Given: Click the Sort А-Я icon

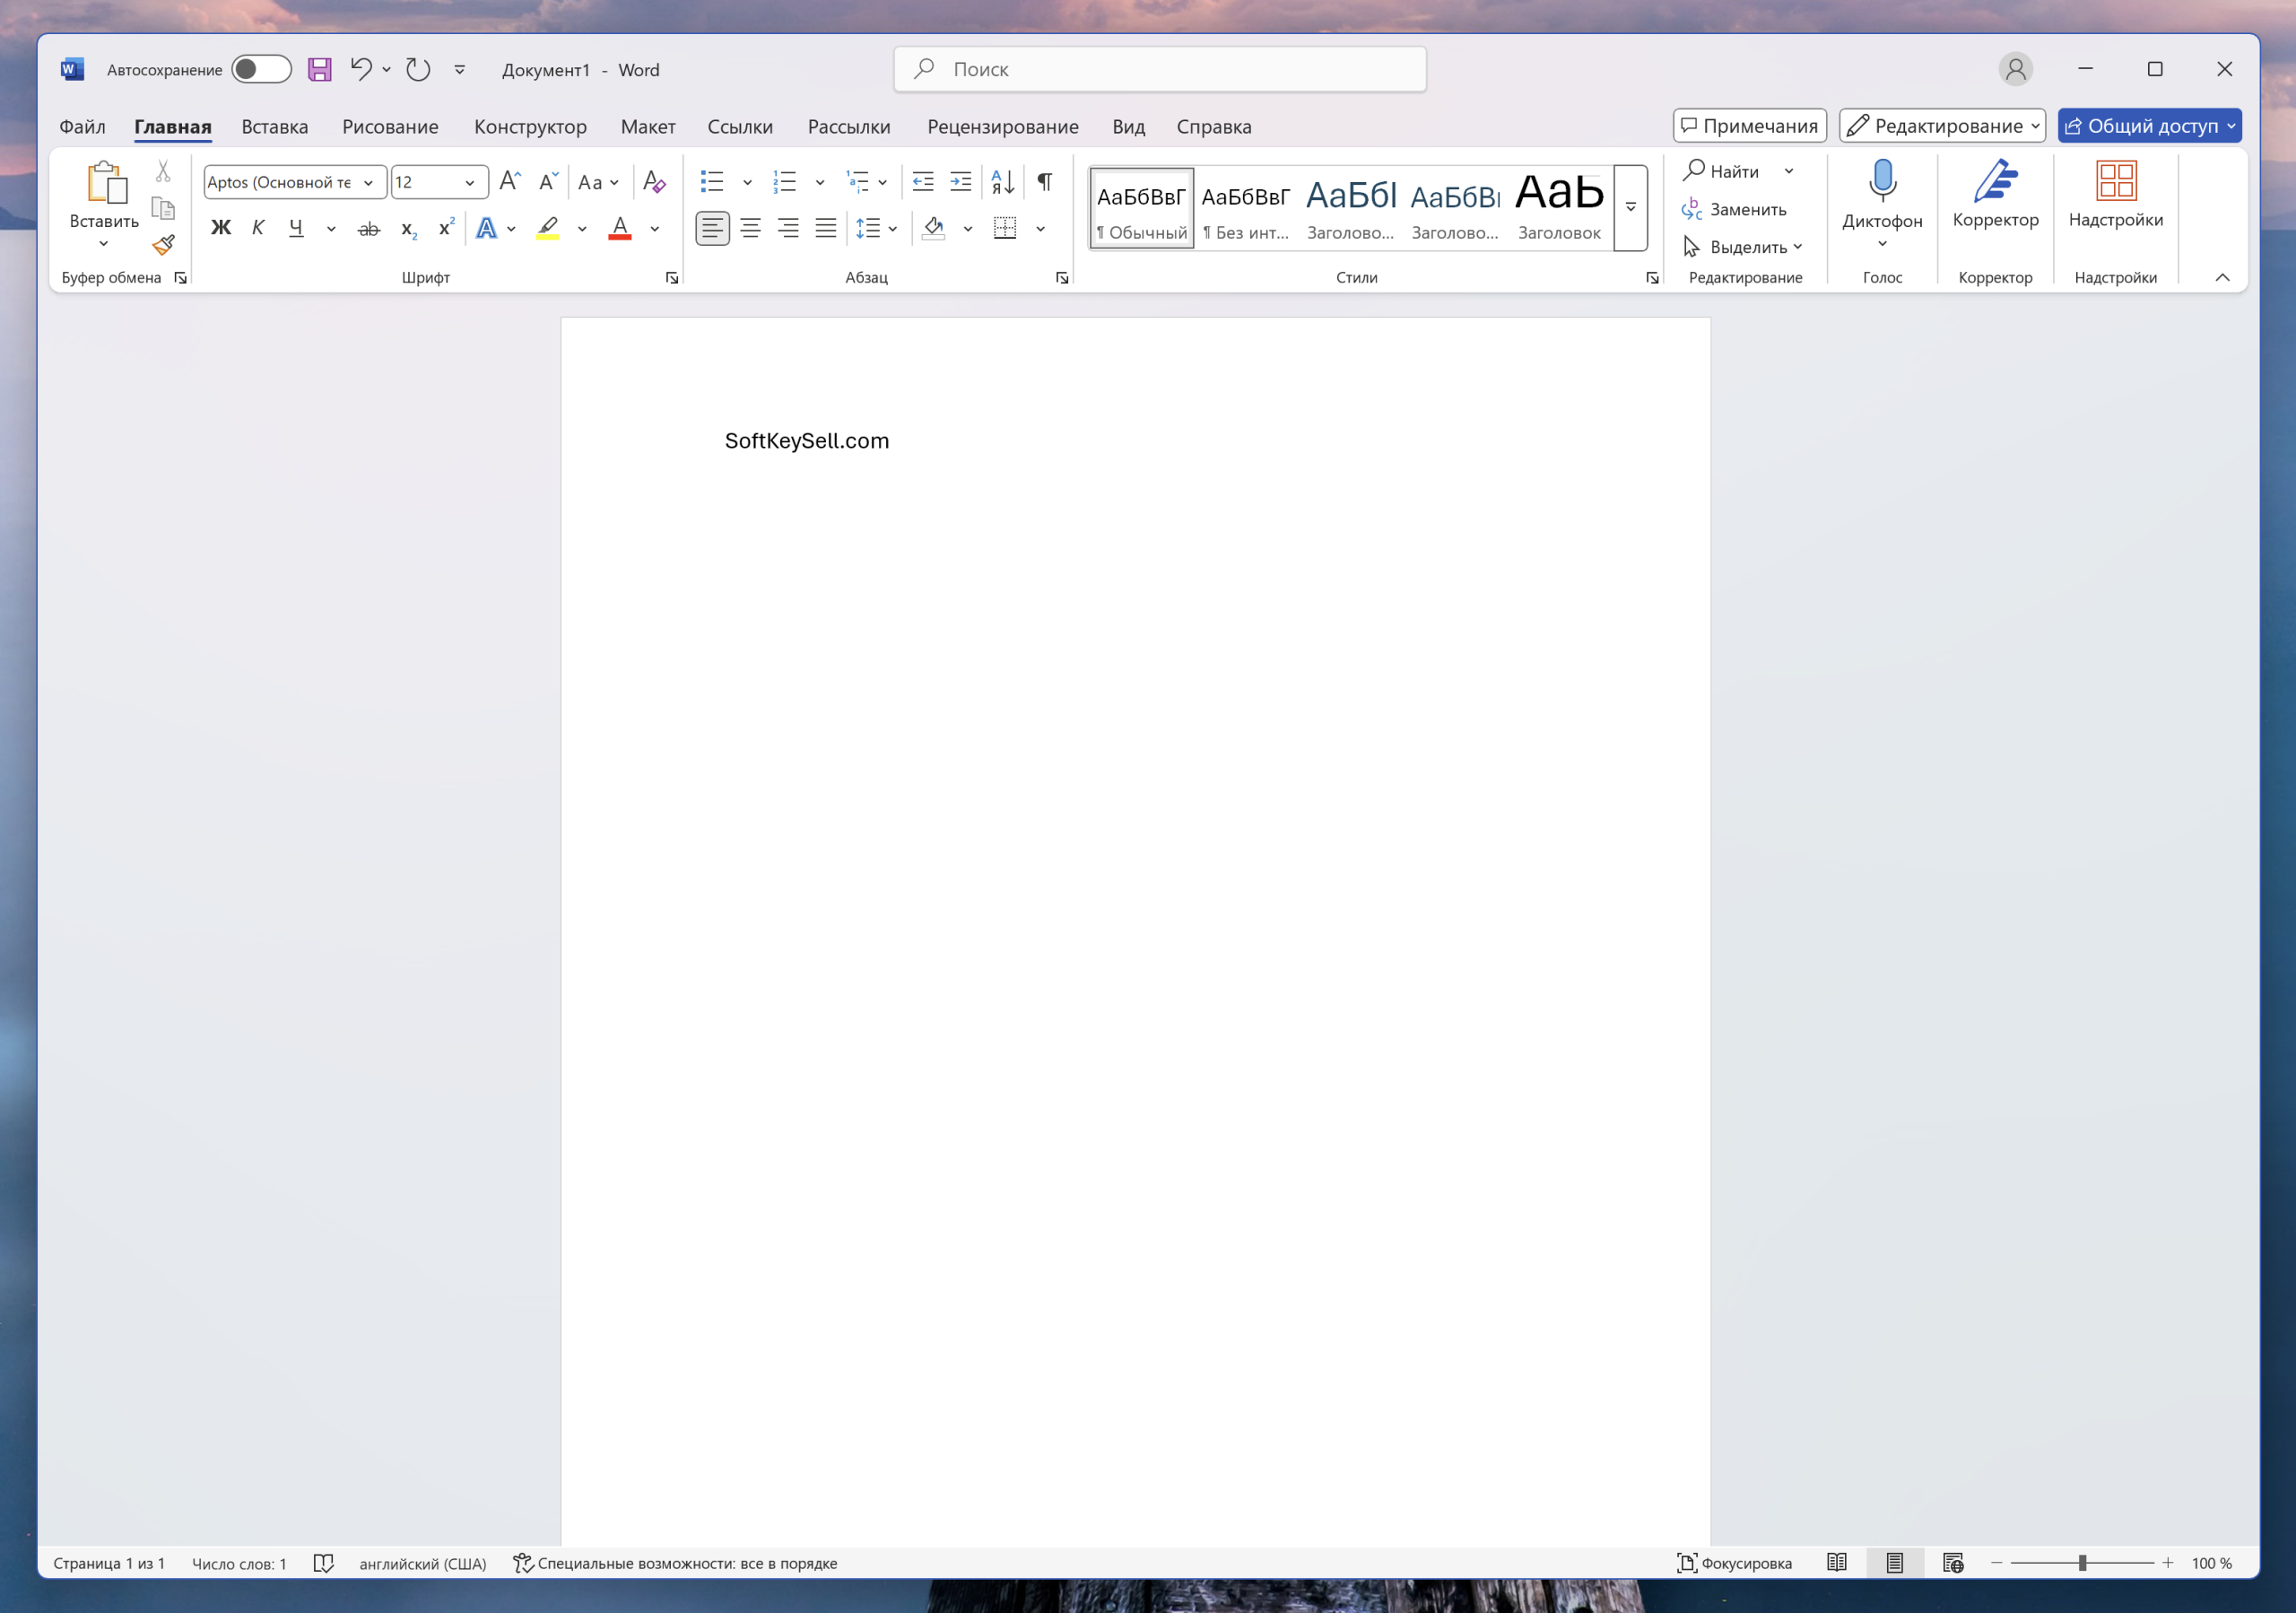Looking at the screenshot, I should (x=1002, y=182).
